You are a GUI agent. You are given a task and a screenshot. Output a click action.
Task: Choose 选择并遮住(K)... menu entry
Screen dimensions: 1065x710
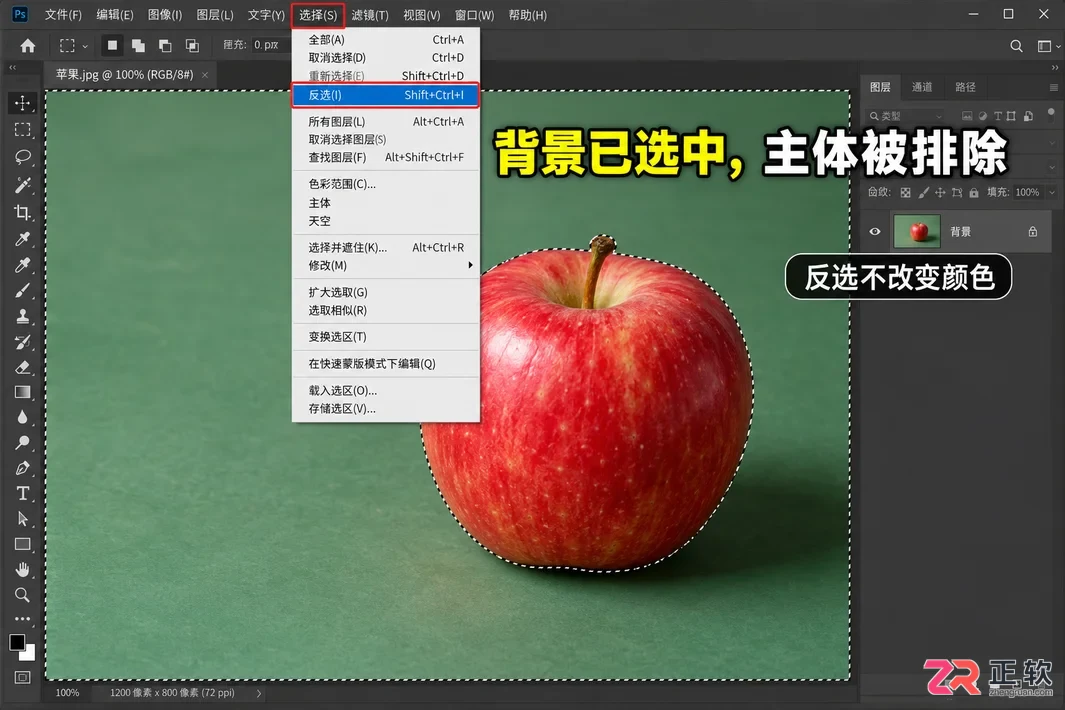tap(386, 247)
